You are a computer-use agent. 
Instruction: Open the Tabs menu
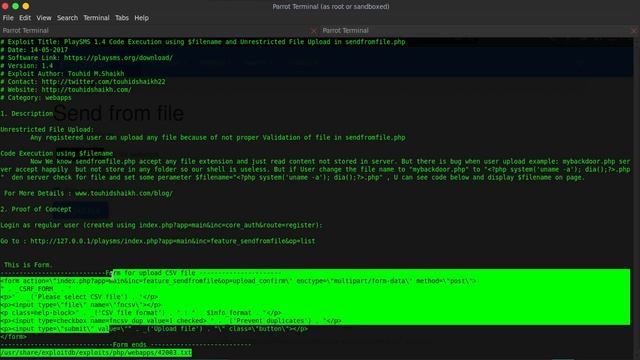(122, 18)
